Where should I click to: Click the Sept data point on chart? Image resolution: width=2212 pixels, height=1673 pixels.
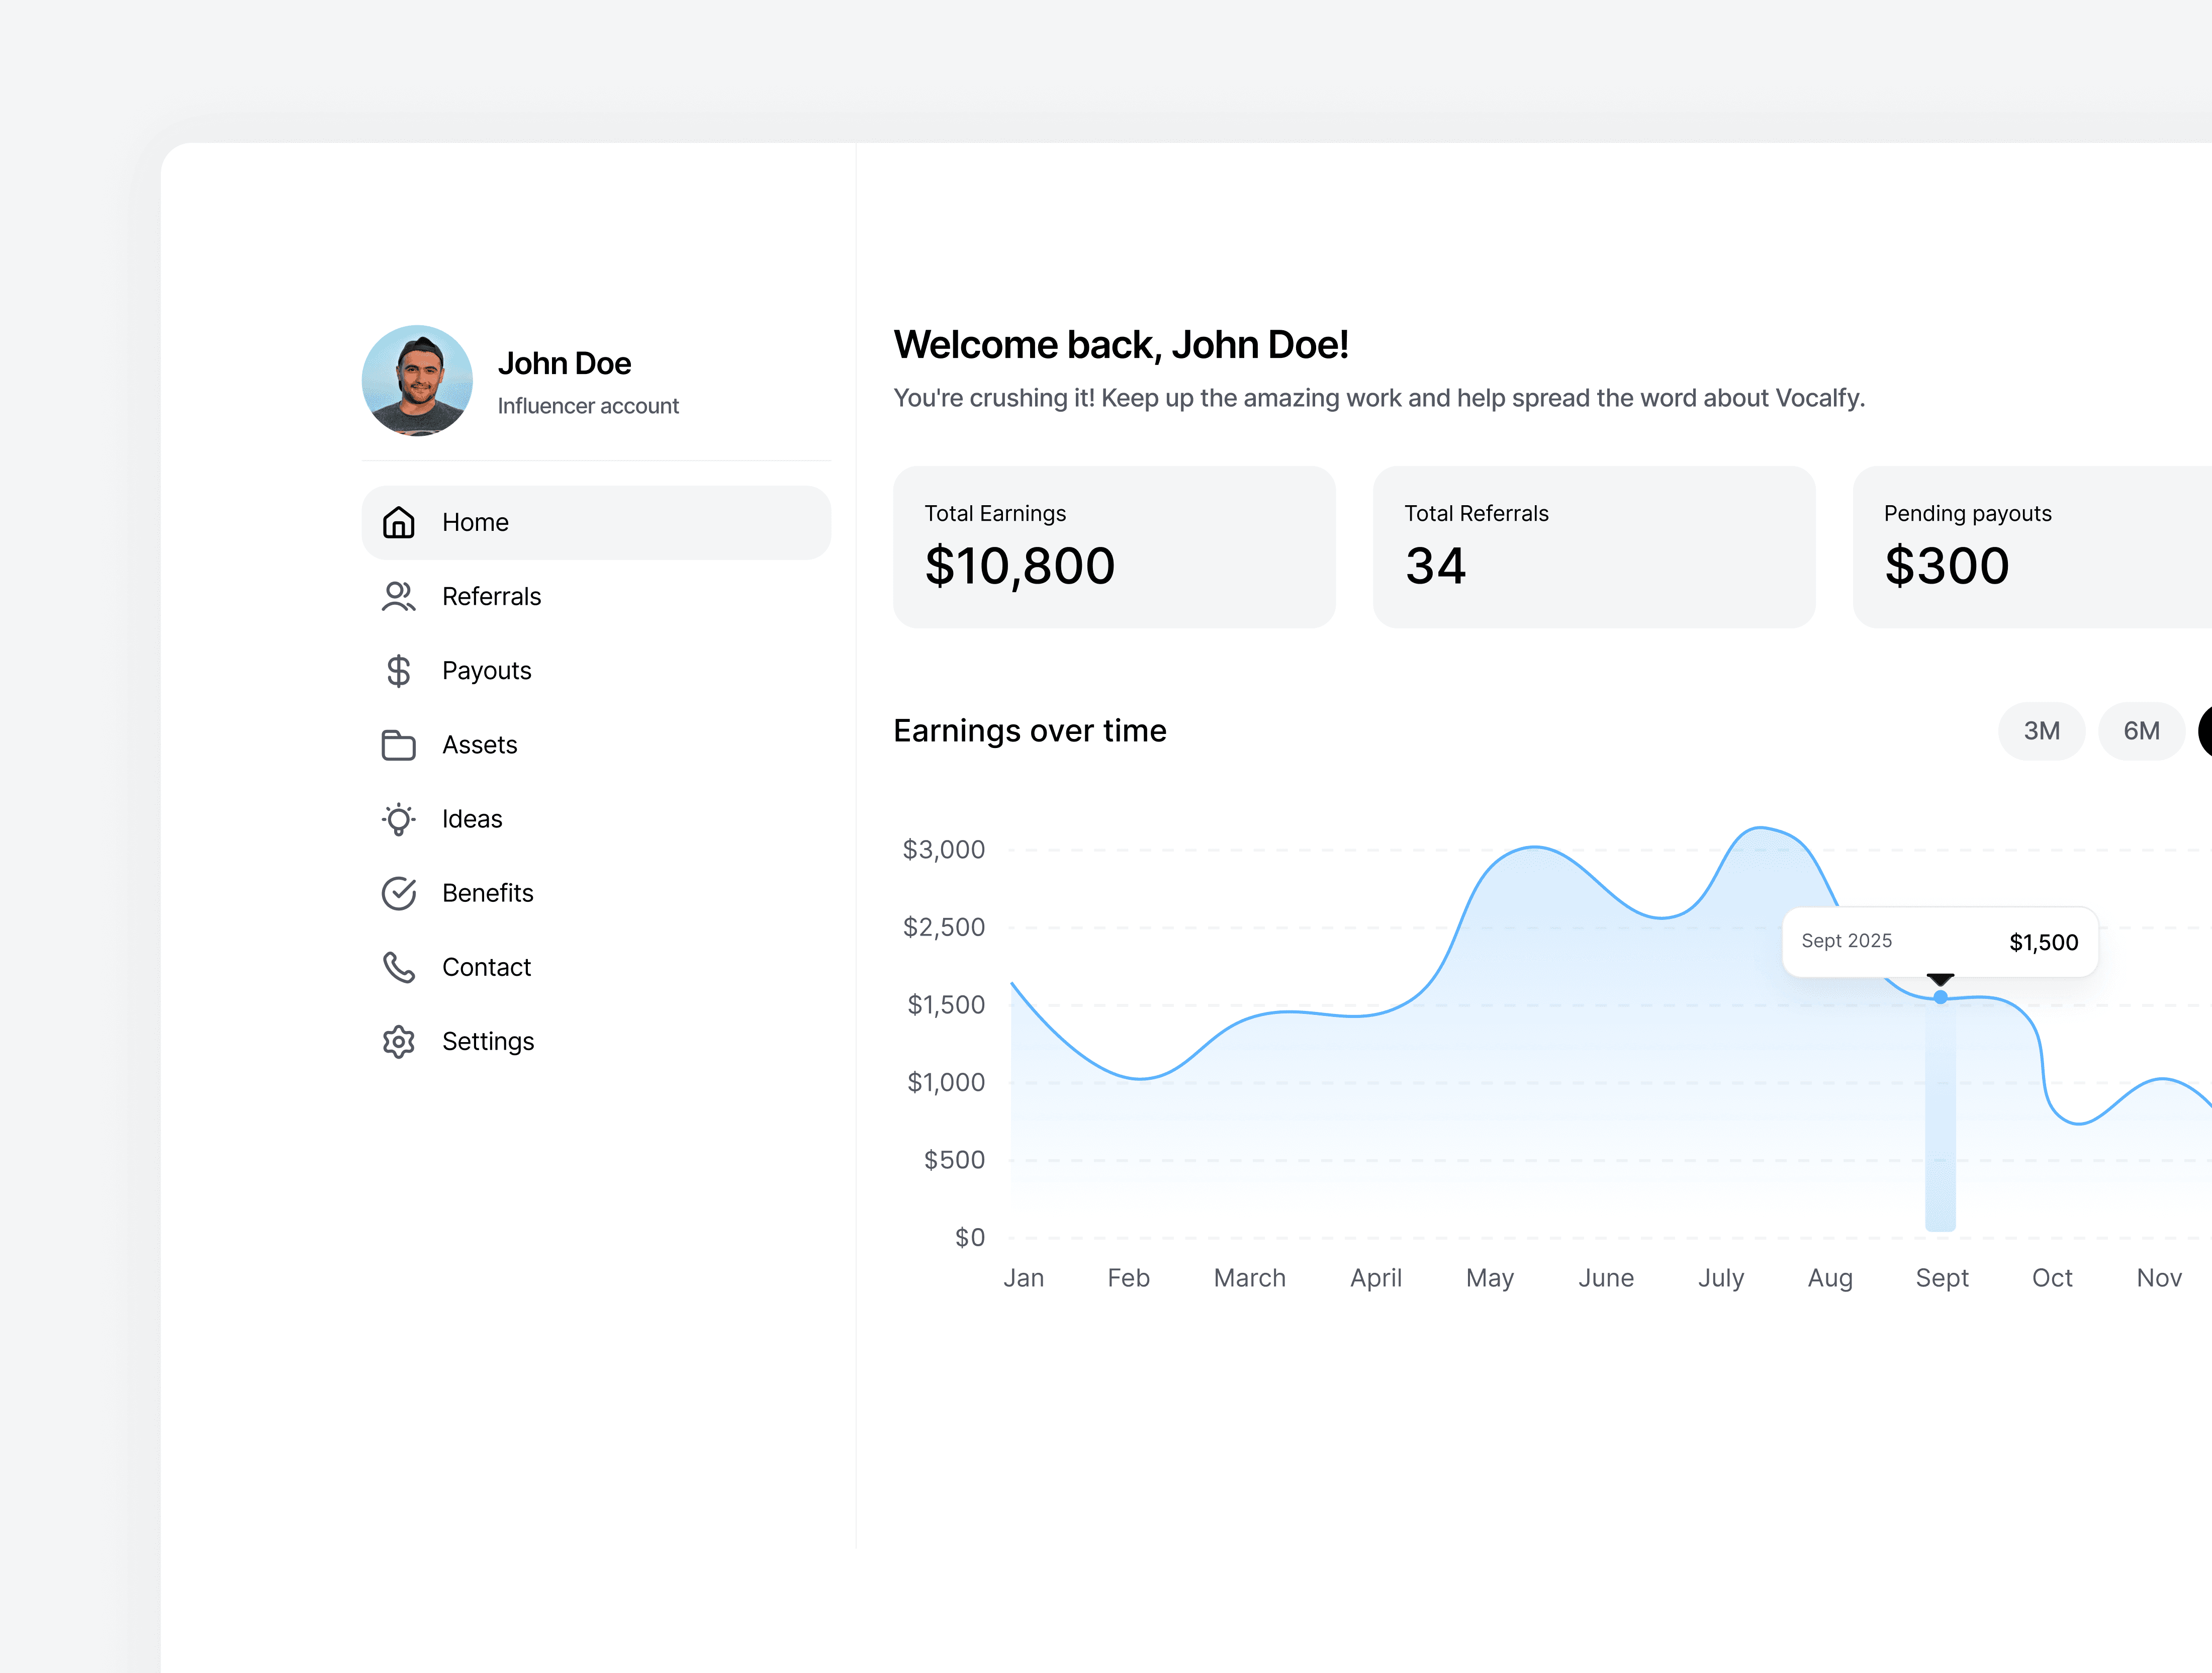(1940, 997)
